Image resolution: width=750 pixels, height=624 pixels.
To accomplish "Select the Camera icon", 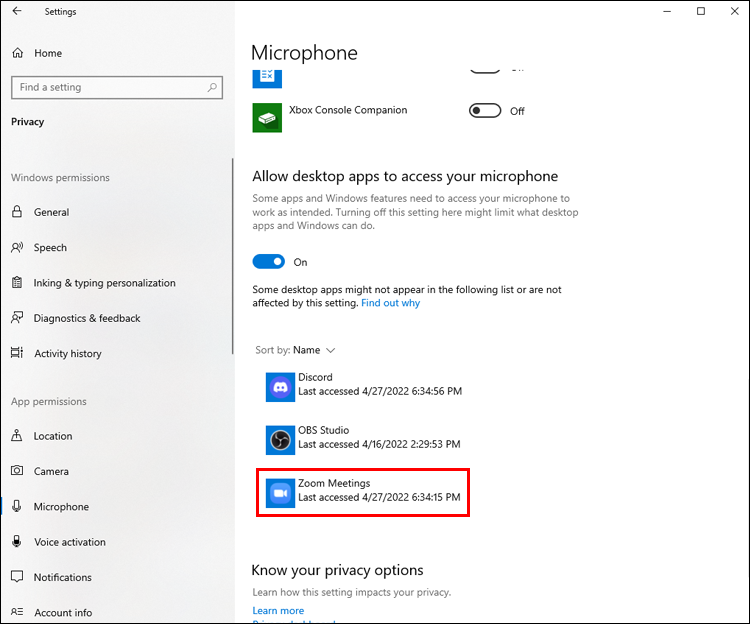I will click(17, 471).
